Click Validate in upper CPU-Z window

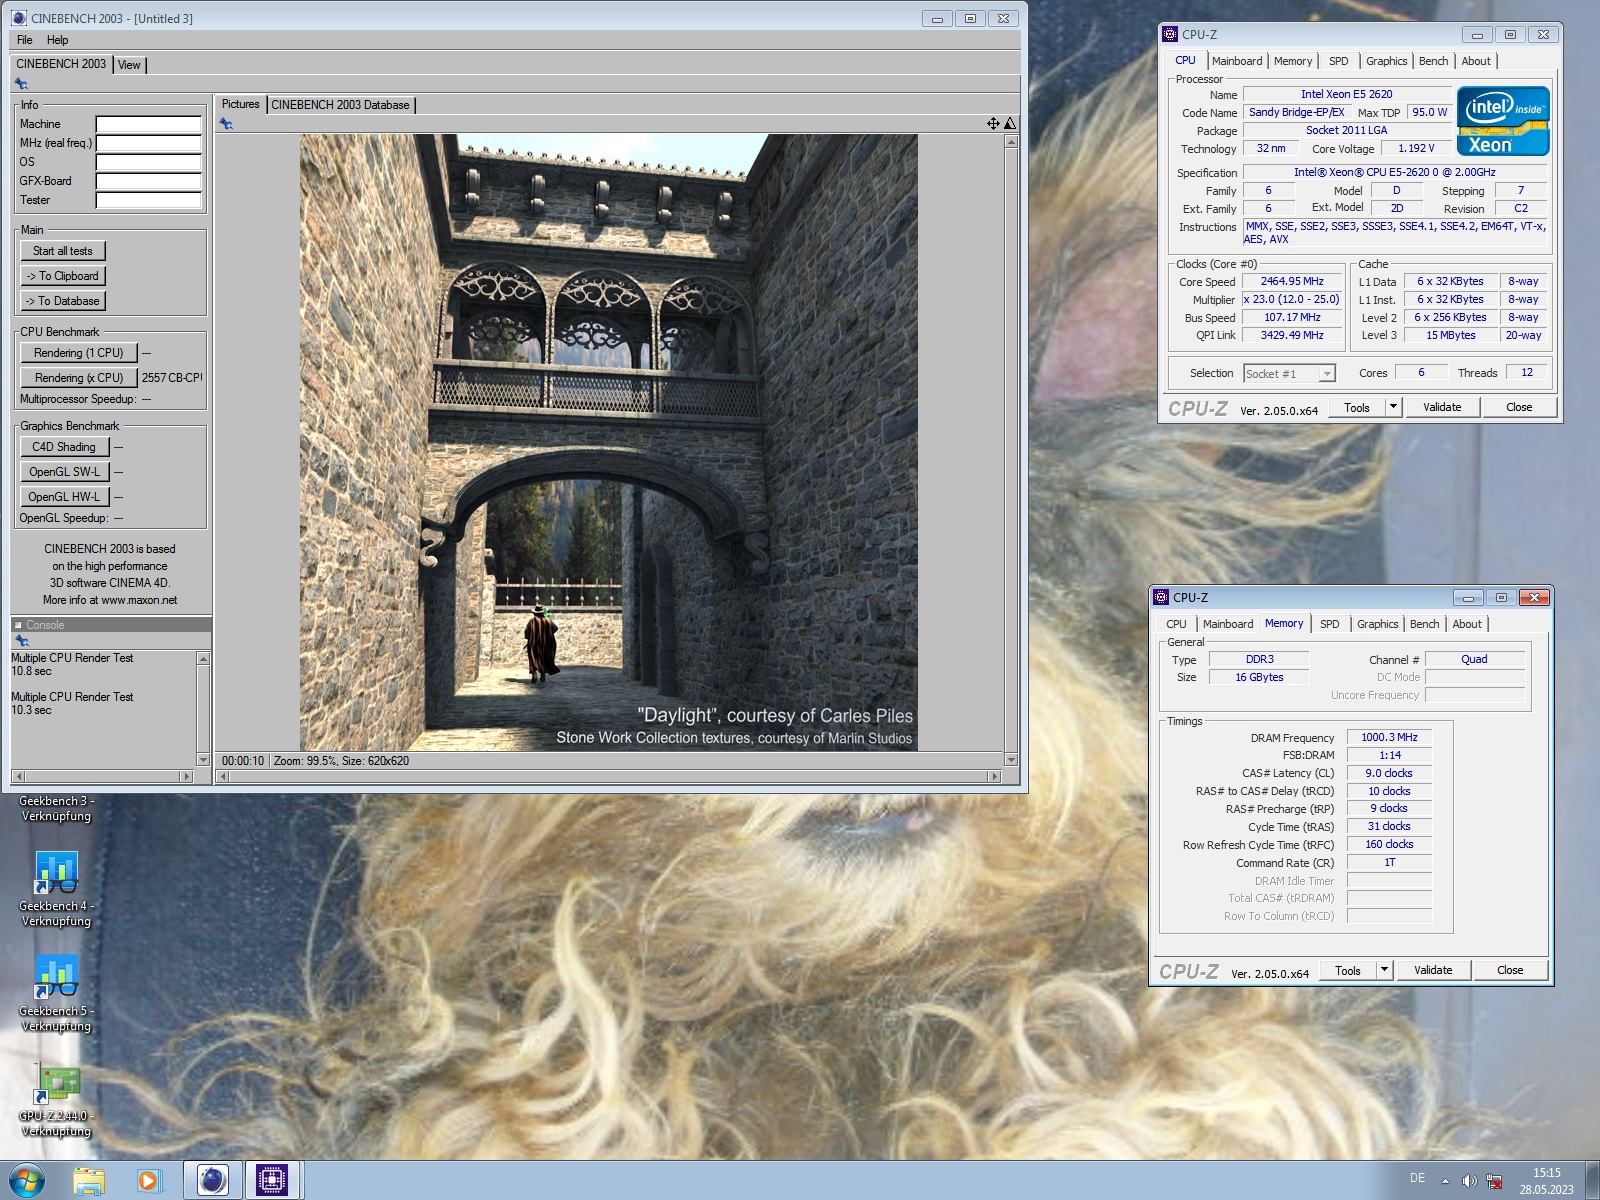[x=1442, y=407]
